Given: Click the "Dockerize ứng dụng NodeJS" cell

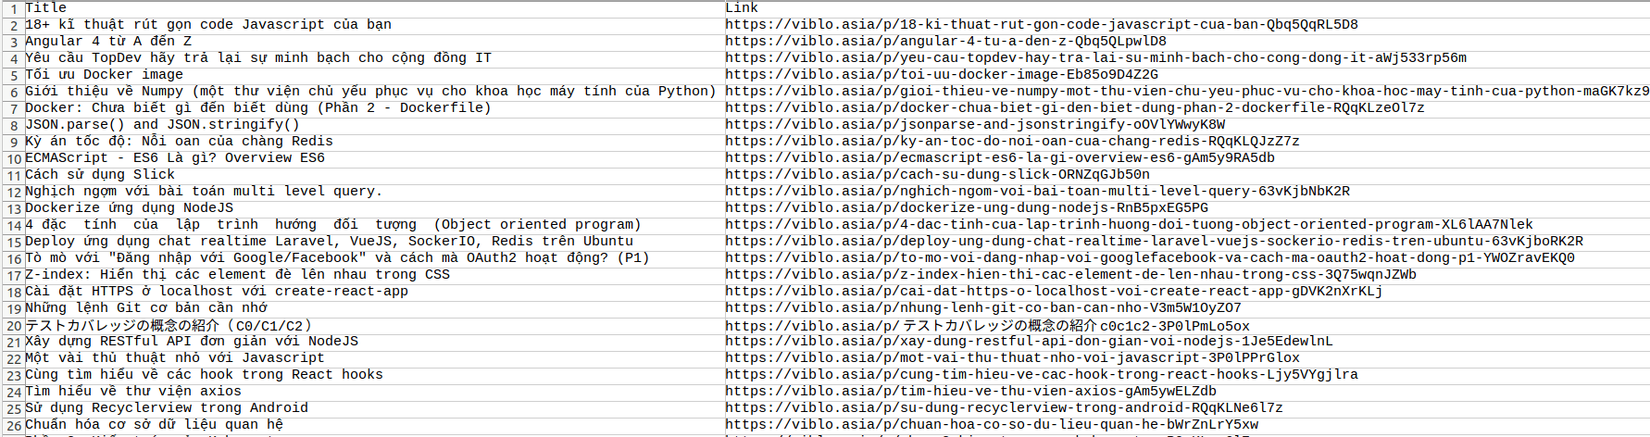Looking at the screenshot, I should [x=129, y=208].
